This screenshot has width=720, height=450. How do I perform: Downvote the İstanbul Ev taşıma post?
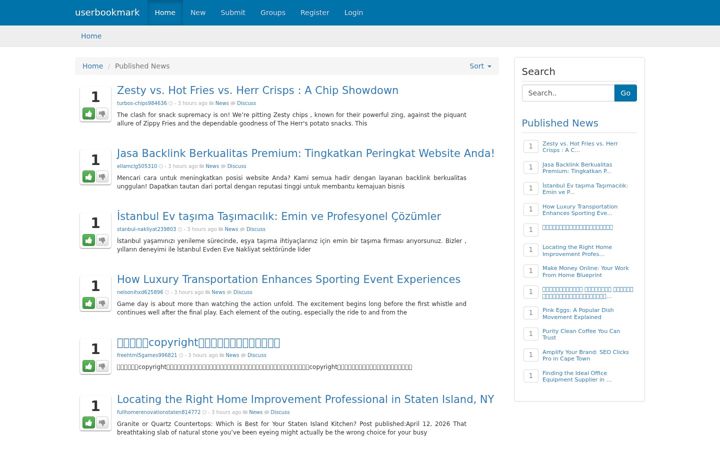point(102,240)
